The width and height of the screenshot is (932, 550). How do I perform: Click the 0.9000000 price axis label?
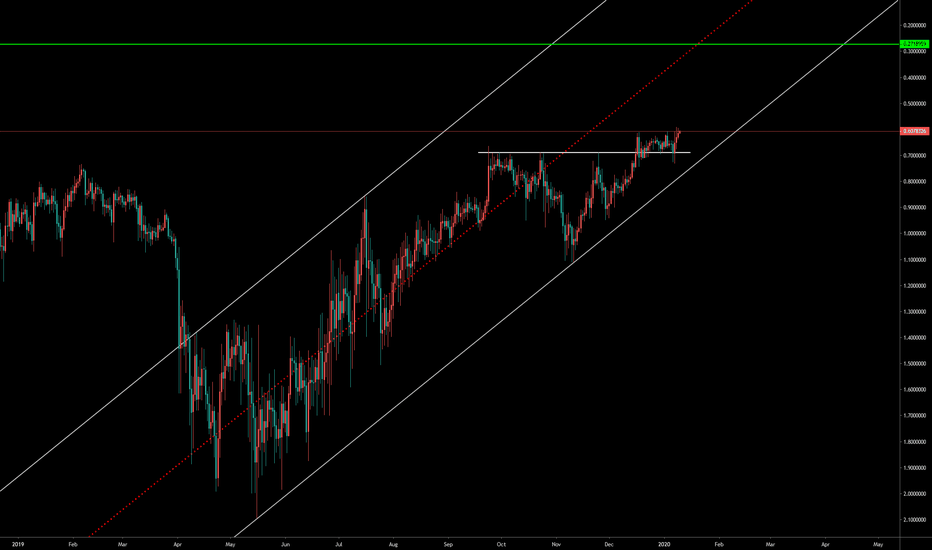[x=915, y=208]
